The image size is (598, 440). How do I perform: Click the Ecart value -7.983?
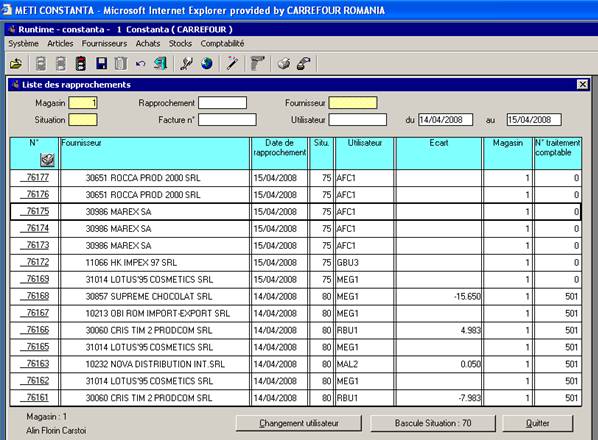pos(439,398)
